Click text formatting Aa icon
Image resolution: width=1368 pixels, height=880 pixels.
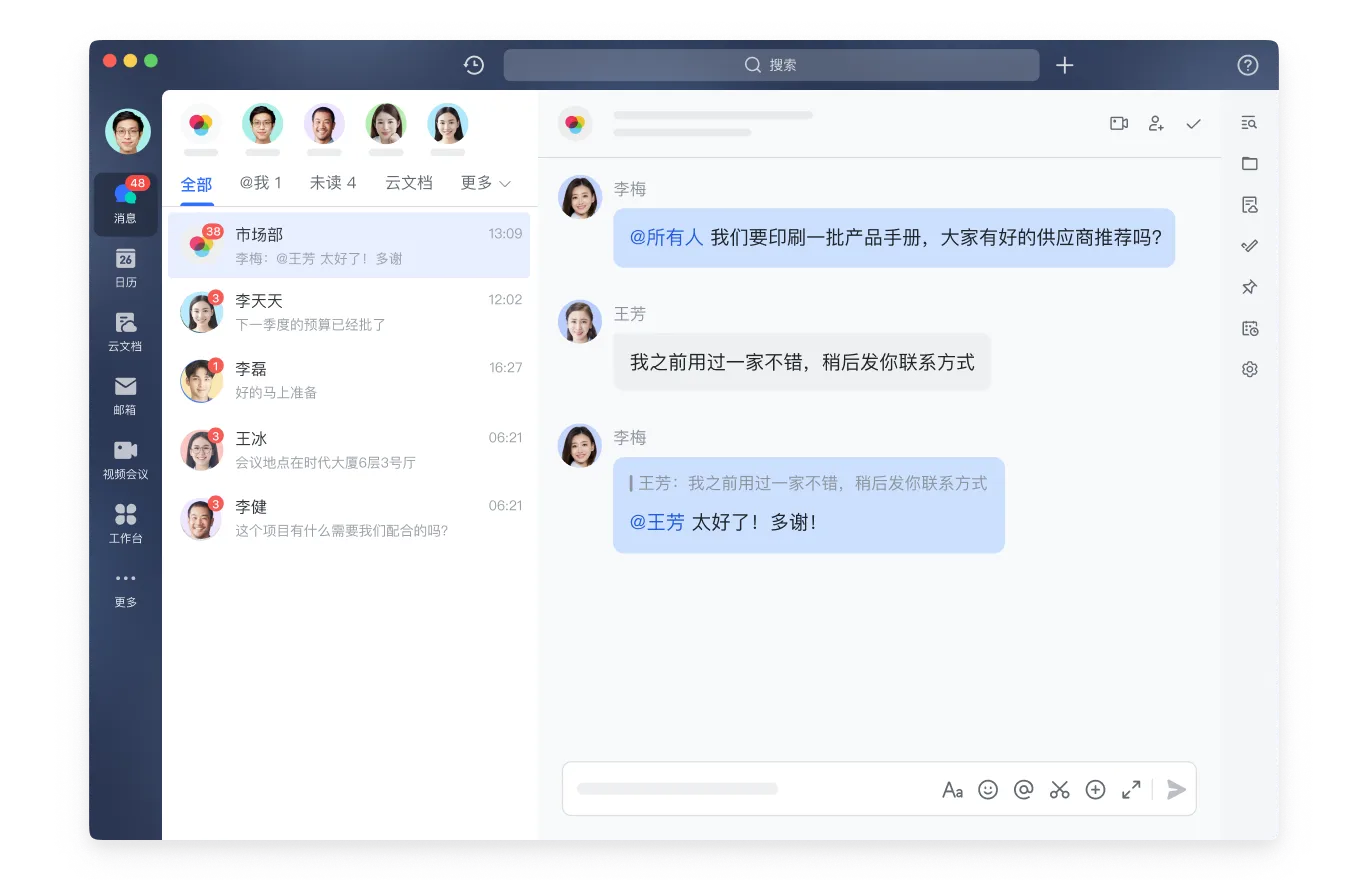pyautogui.click(x=952, y=790)
